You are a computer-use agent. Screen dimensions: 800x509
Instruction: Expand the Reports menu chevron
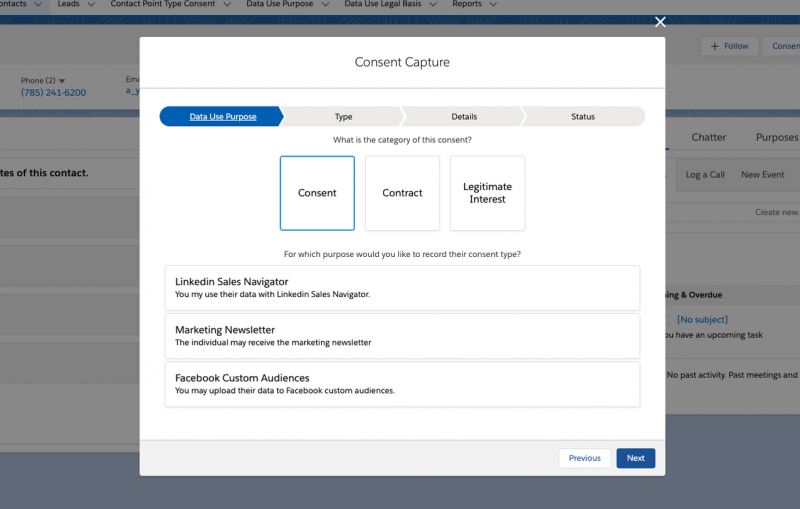(x=493, y=4)
